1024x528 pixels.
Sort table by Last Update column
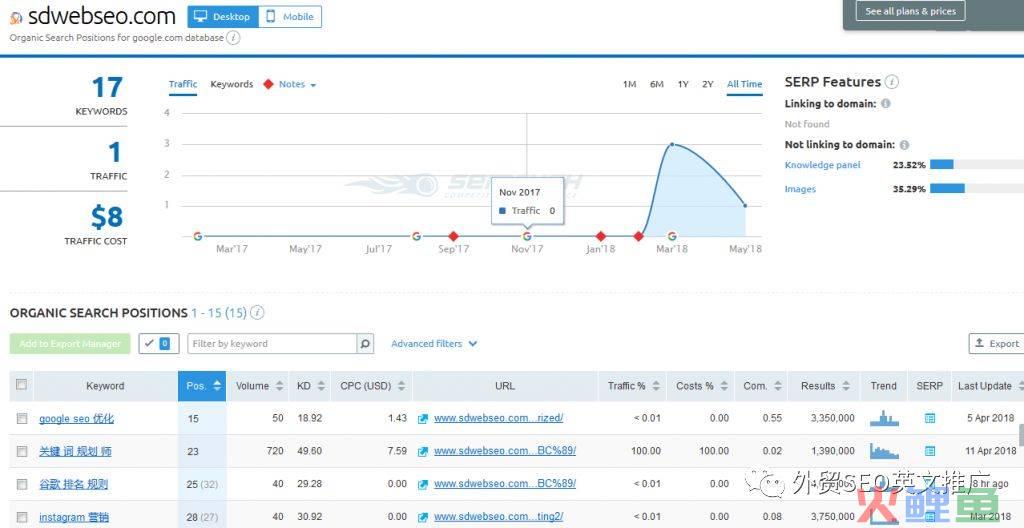(x=989, y=386)
